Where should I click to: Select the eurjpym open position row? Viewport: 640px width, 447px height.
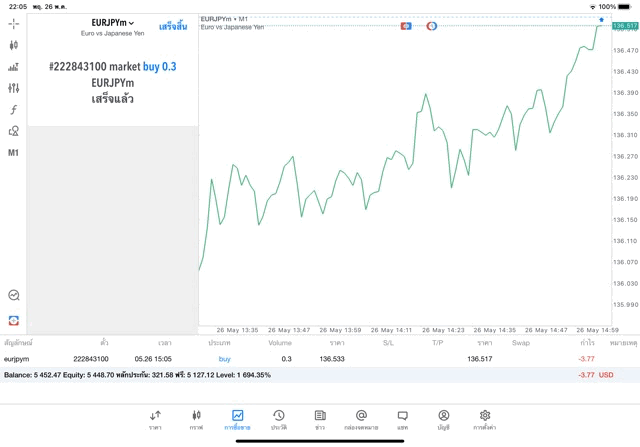[x=300, y=358]
